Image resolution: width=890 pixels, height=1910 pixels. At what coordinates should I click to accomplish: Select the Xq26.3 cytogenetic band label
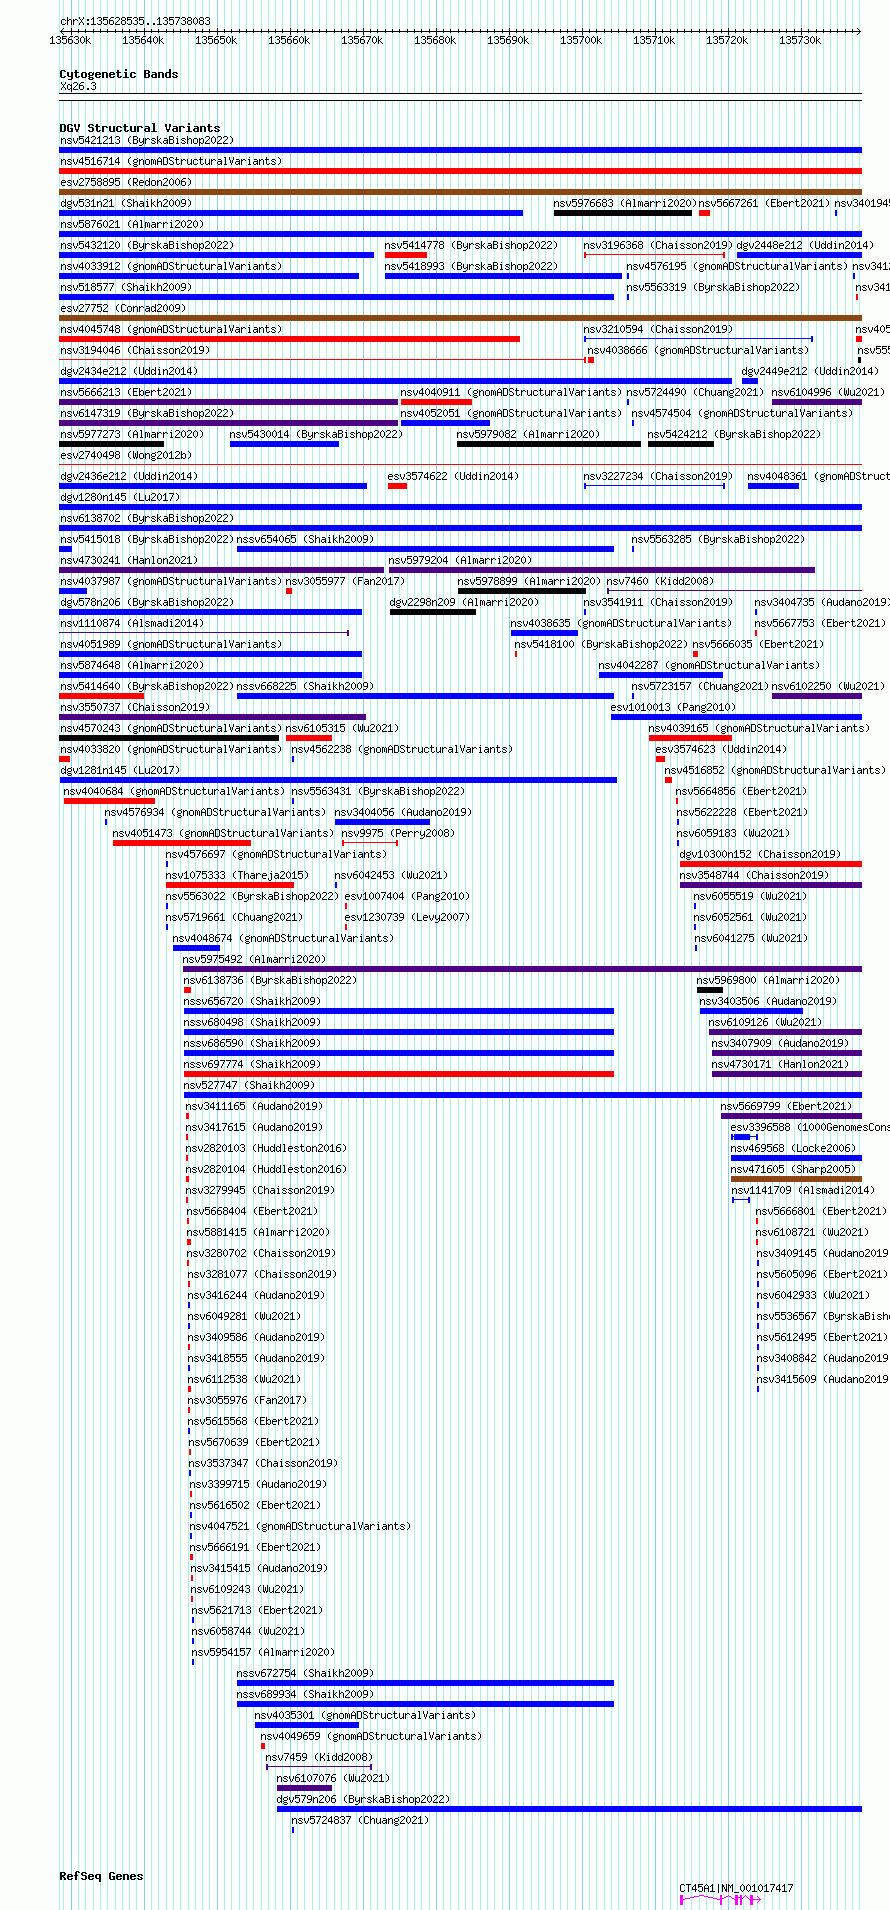point(78,86)
